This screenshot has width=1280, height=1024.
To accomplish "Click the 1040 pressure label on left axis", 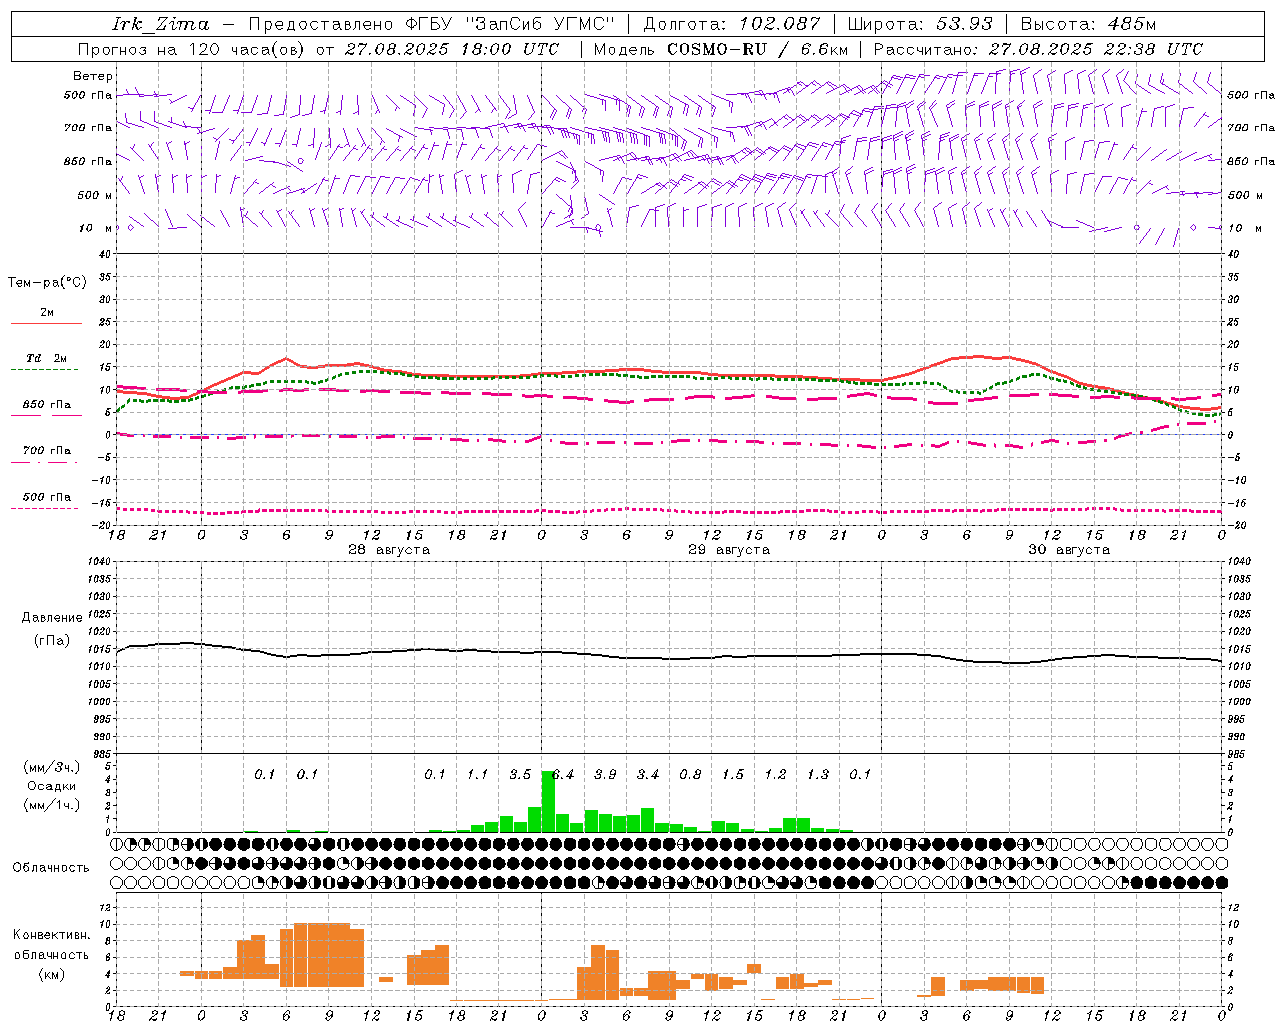I will pyautogui.click(x=99, y=562).
